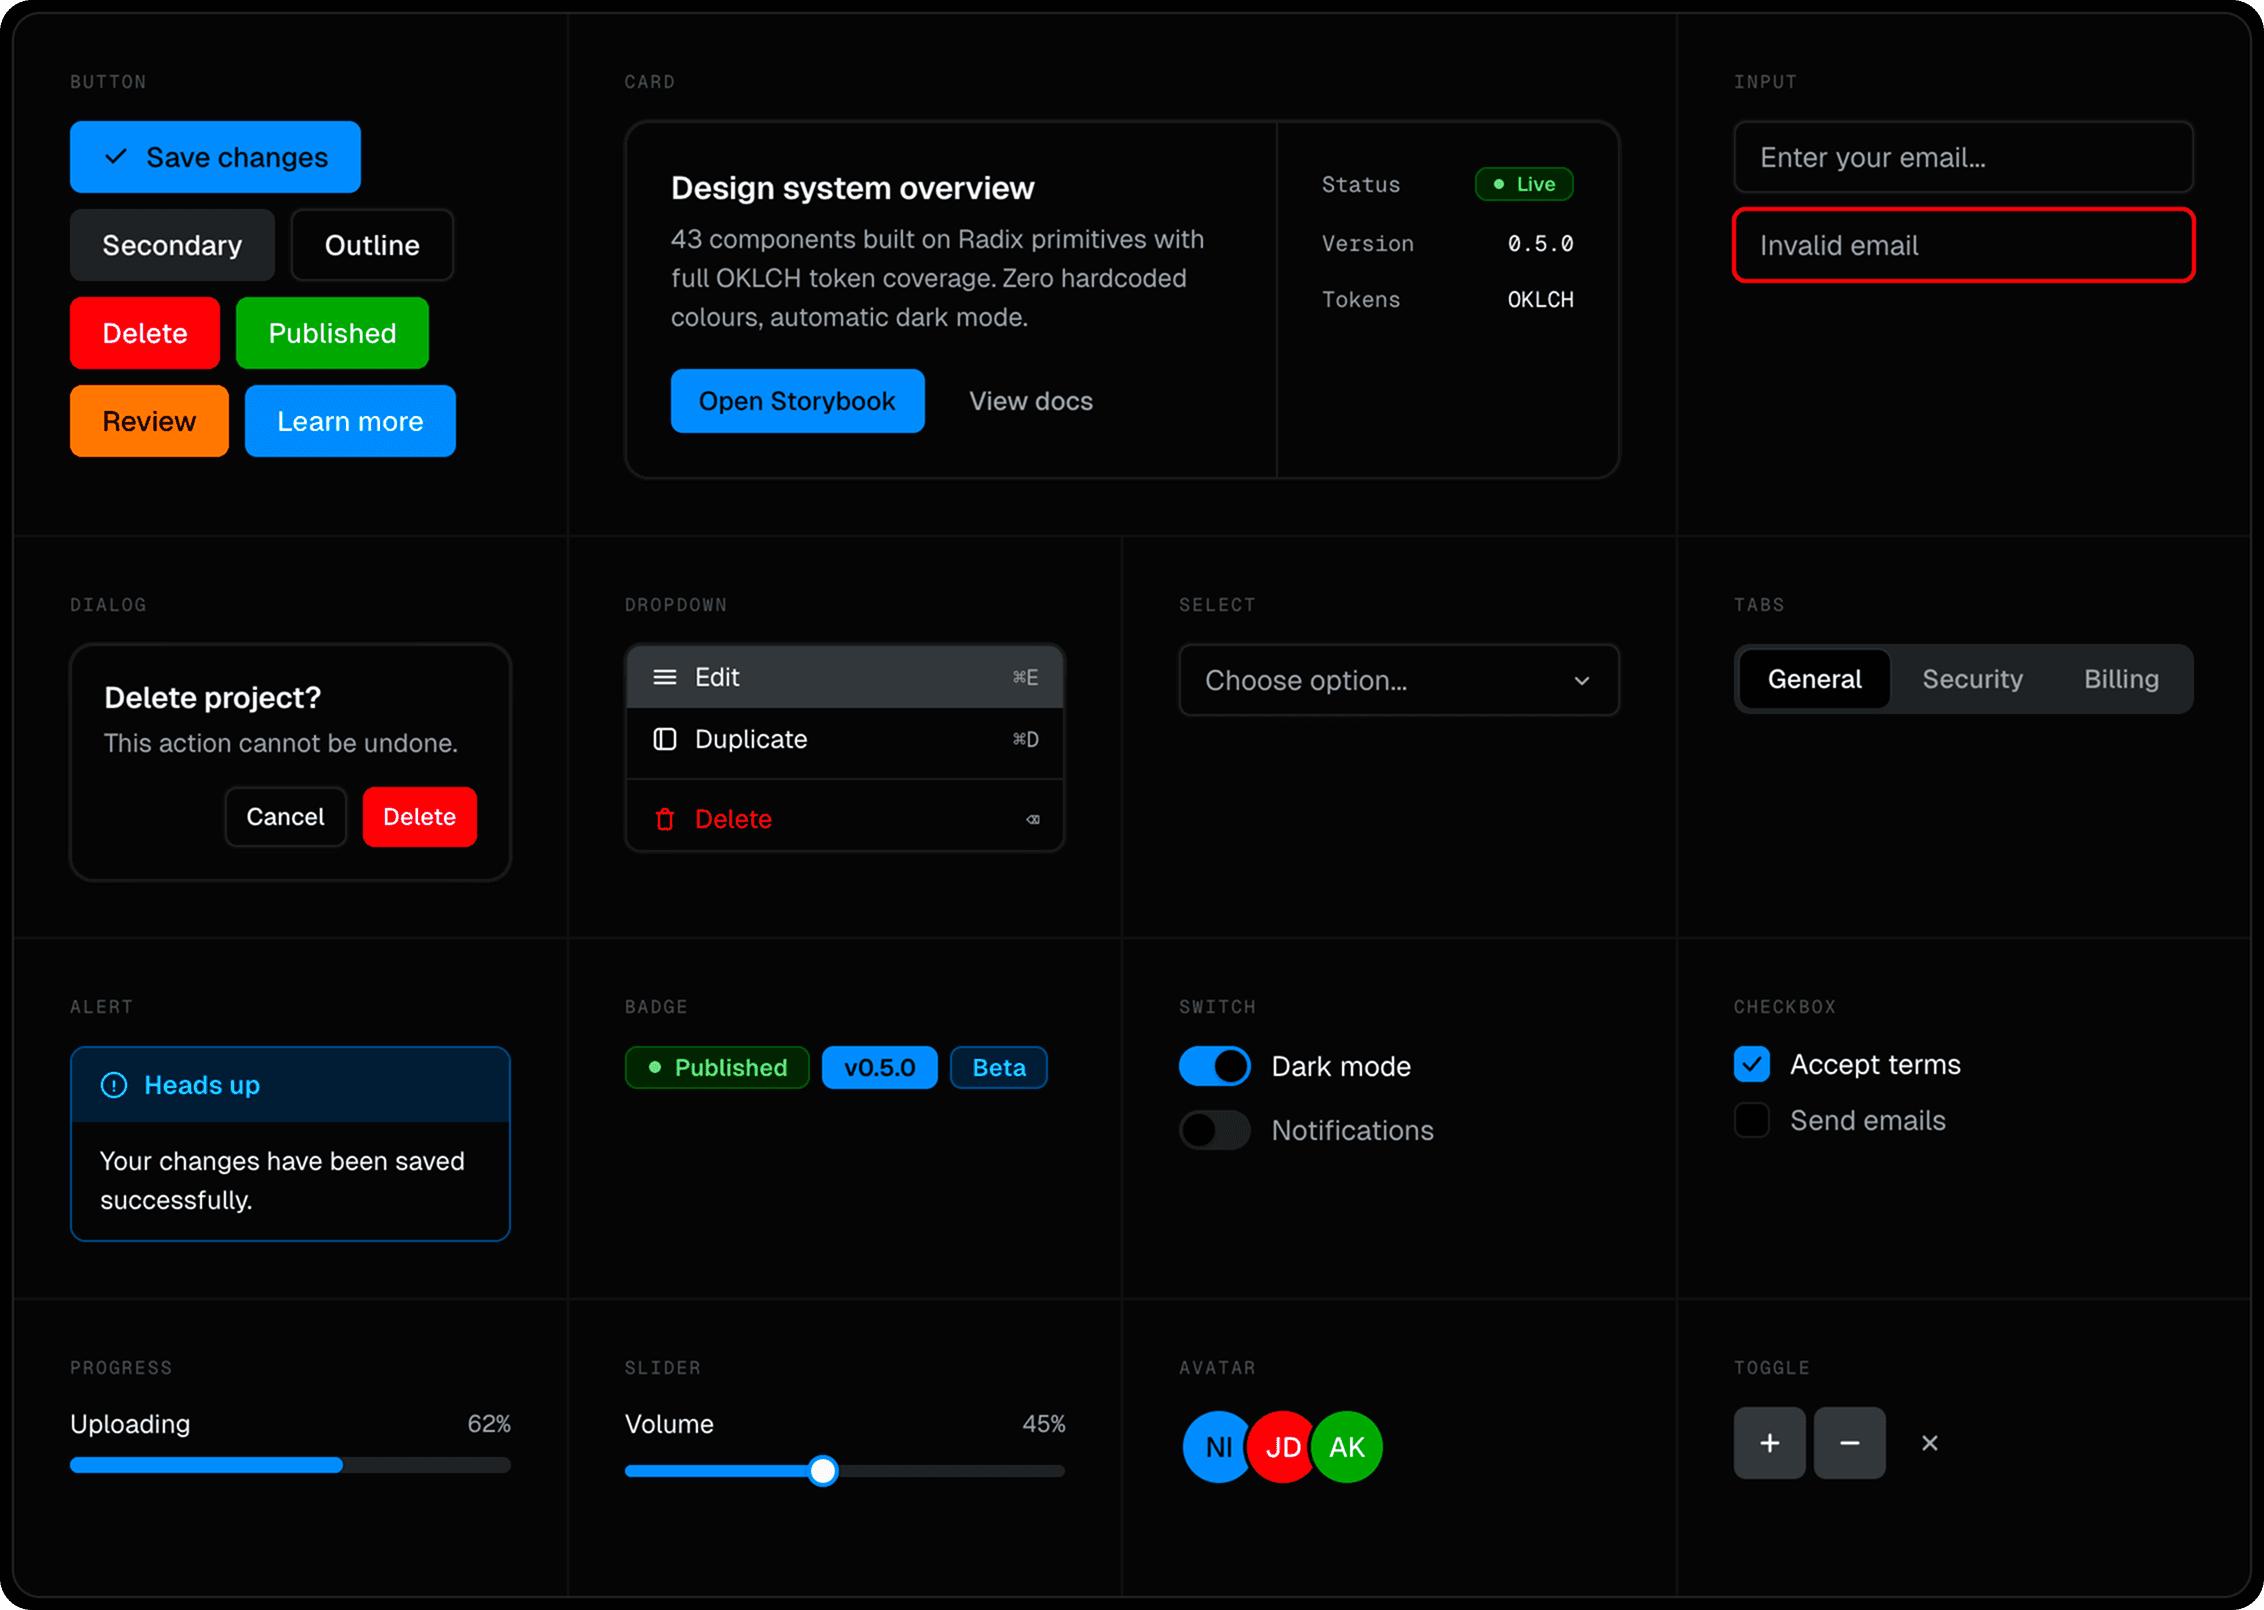
Task: Click the X icon in the Toggle section
Action: click(x=1930, y=1443)
